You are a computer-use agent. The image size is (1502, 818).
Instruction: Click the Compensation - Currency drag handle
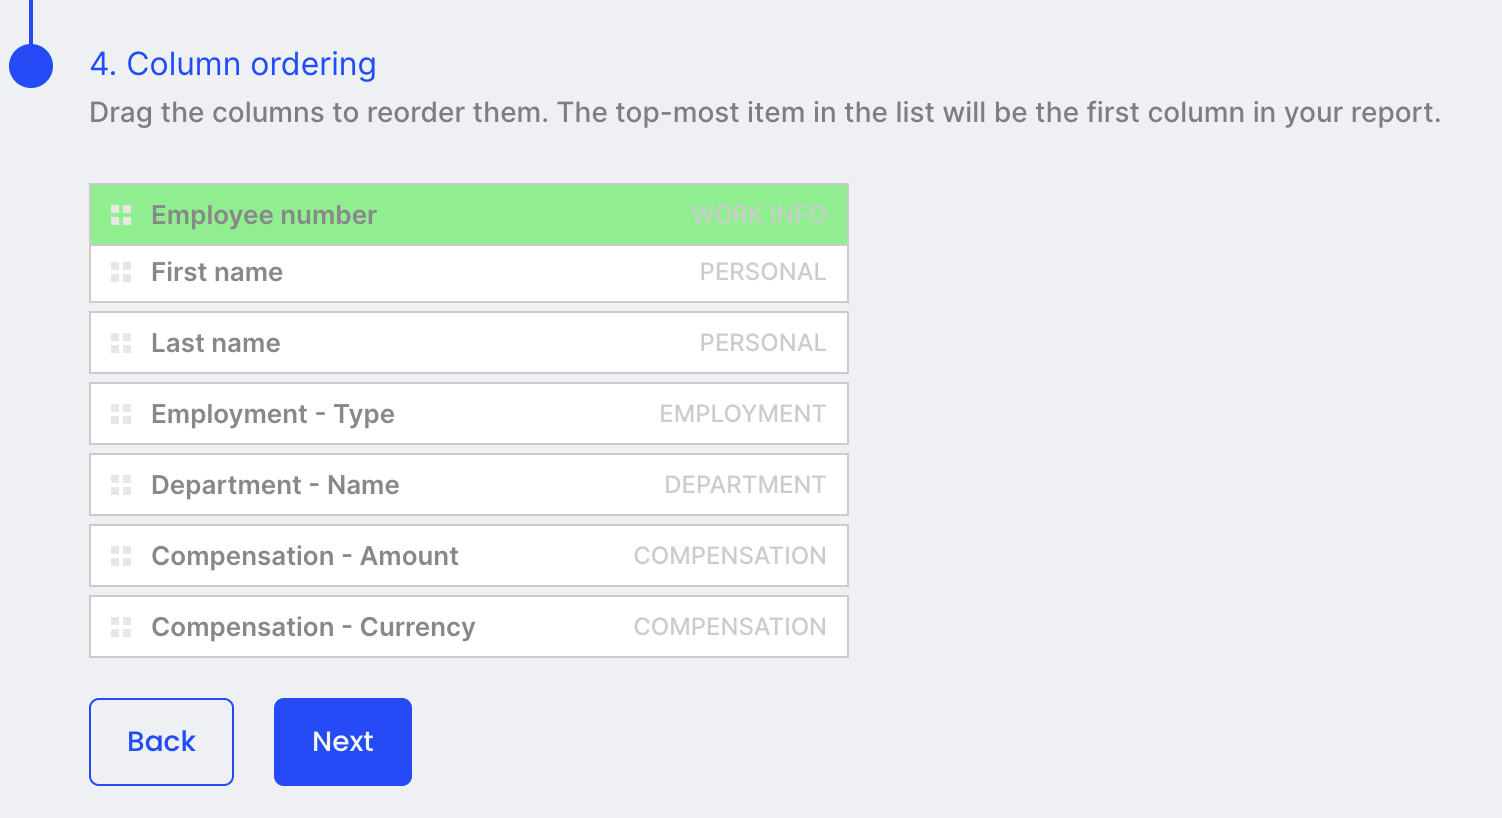coord(121,627)
